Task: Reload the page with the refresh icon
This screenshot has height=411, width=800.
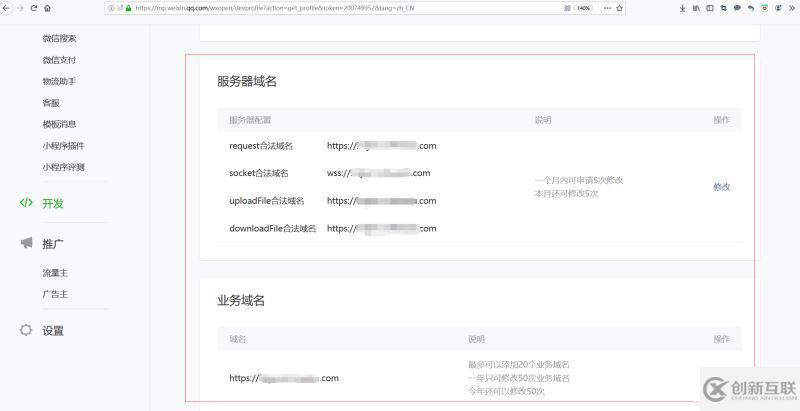Action: point(34,8)
